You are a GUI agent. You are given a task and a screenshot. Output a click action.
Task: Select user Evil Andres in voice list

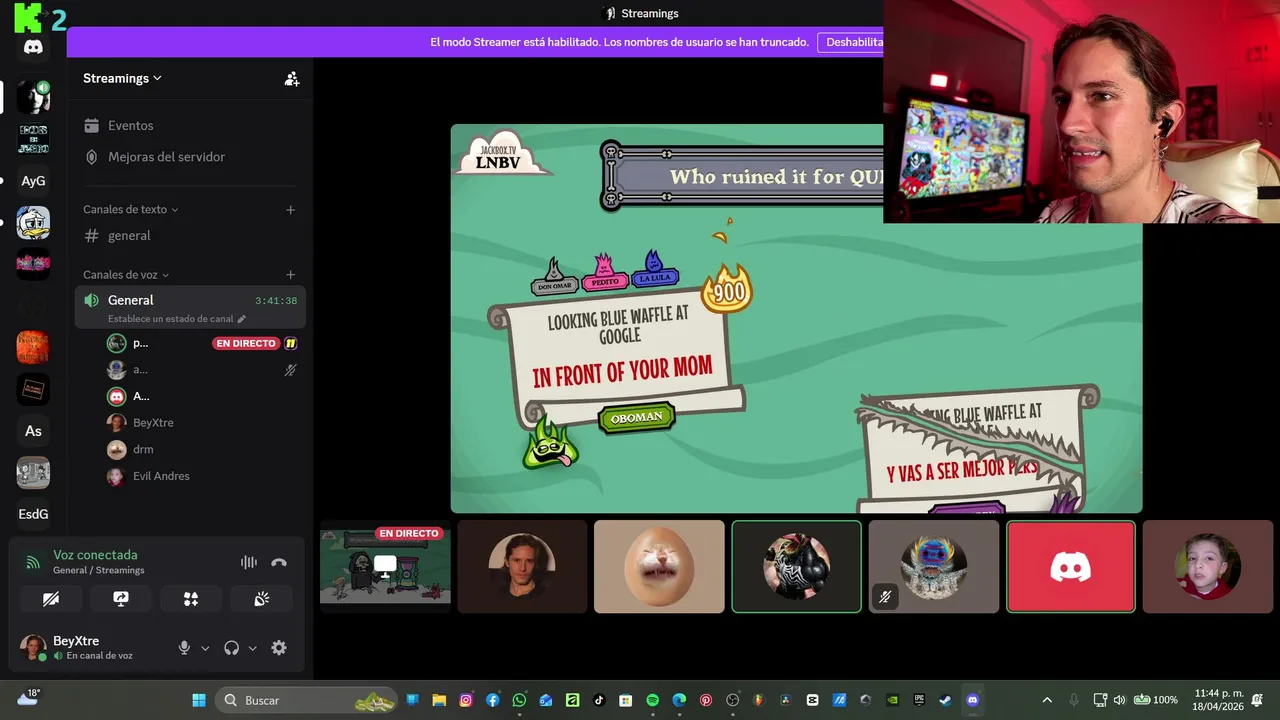click(202, 476)
